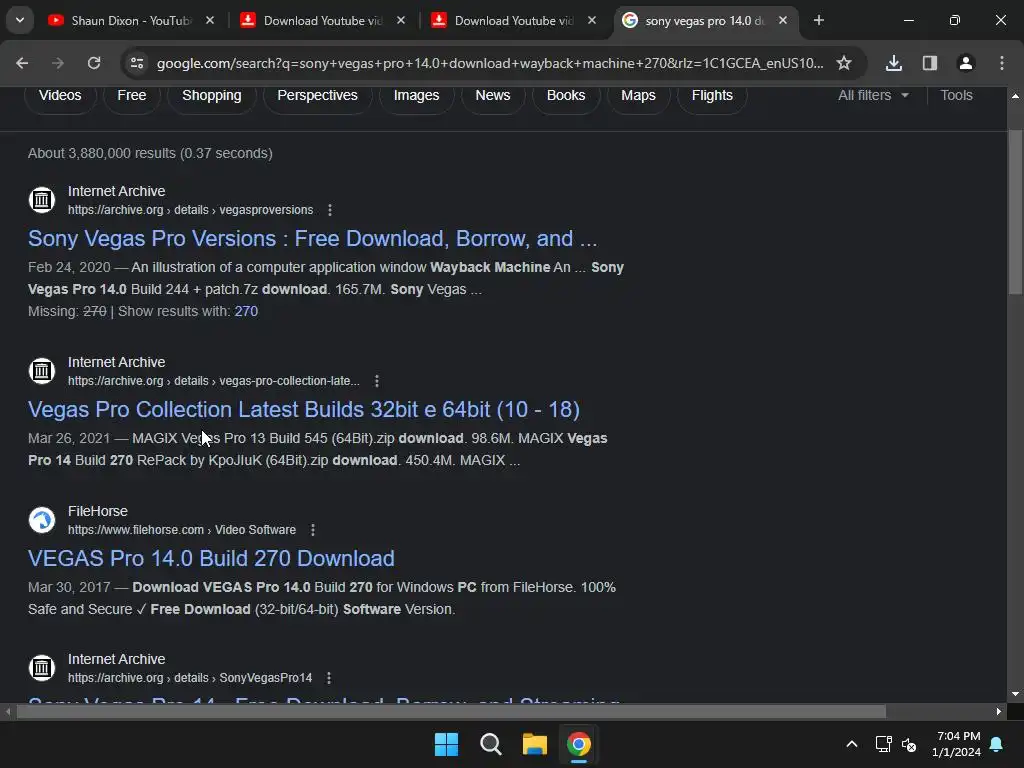Open the search Tools button
Image resolution: width=1024 pixels, height=768 pixels.
(956, 95)
